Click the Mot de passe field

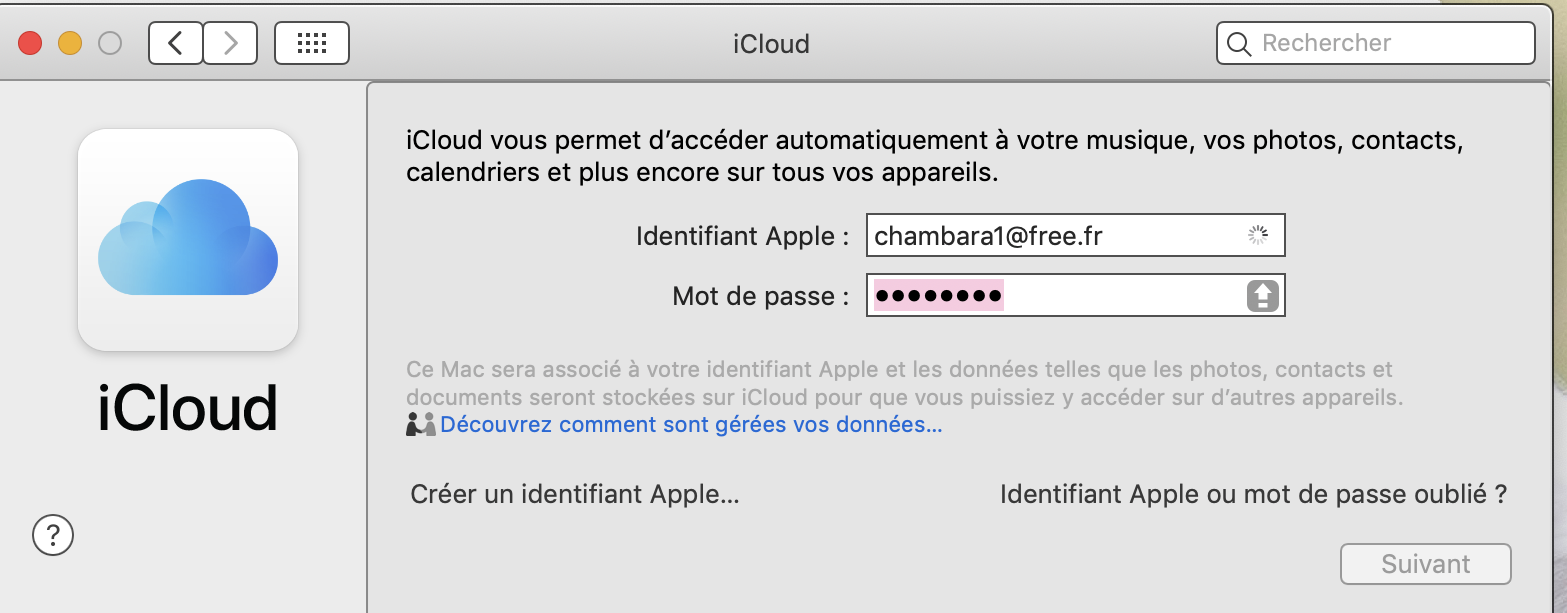point(1075,296)
